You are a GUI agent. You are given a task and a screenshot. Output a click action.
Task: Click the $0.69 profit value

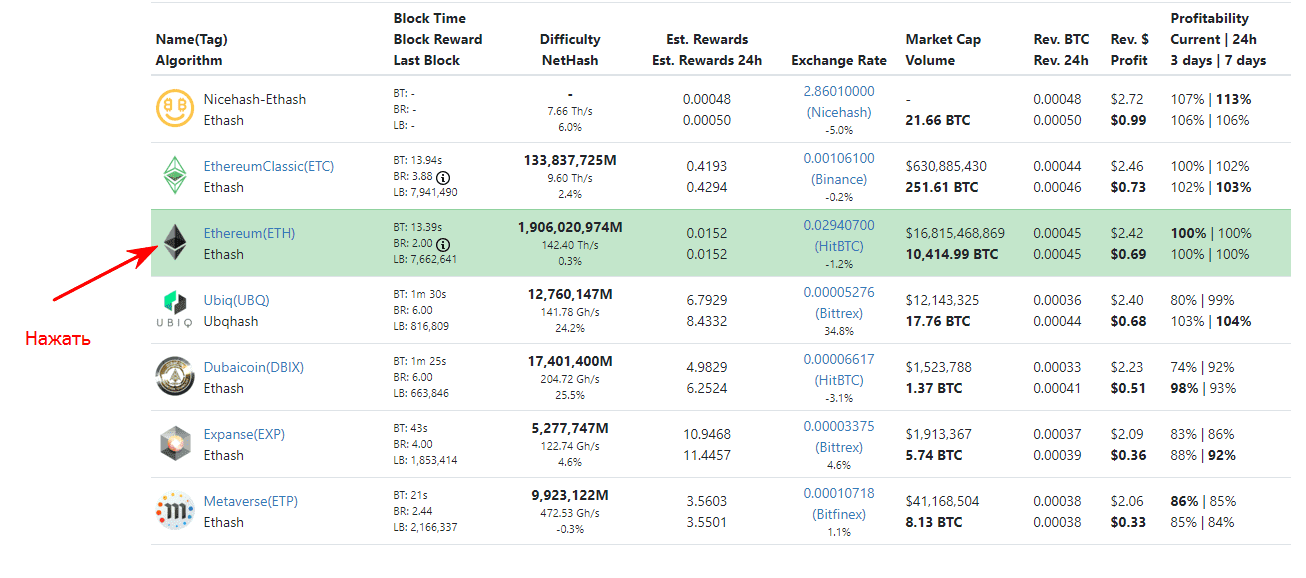(1129, 254)
